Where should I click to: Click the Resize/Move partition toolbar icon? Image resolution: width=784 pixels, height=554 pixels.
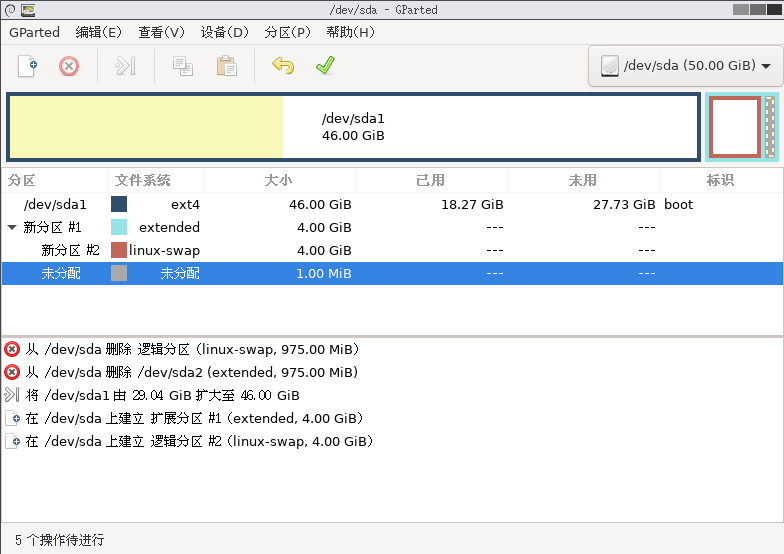click(x=125, y=66)
